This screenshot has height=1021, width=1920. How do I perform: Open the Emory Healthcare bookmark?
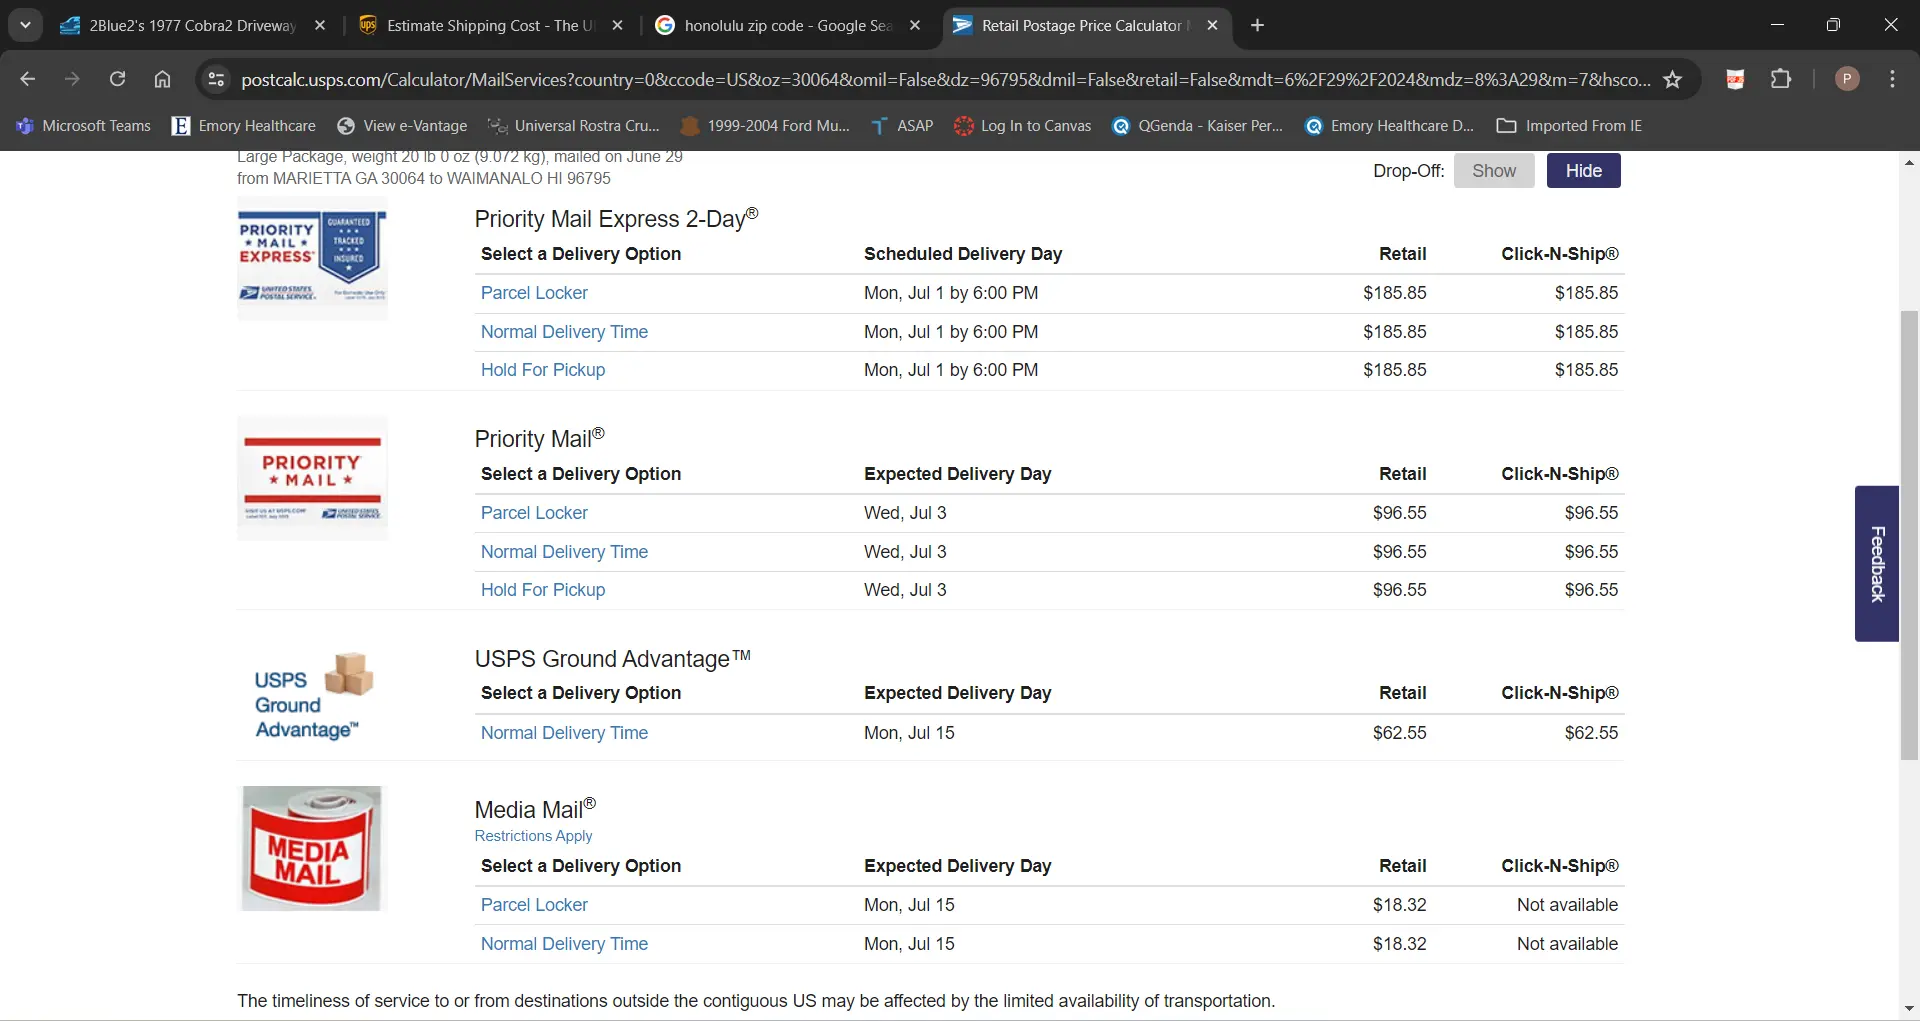[244, 125]
